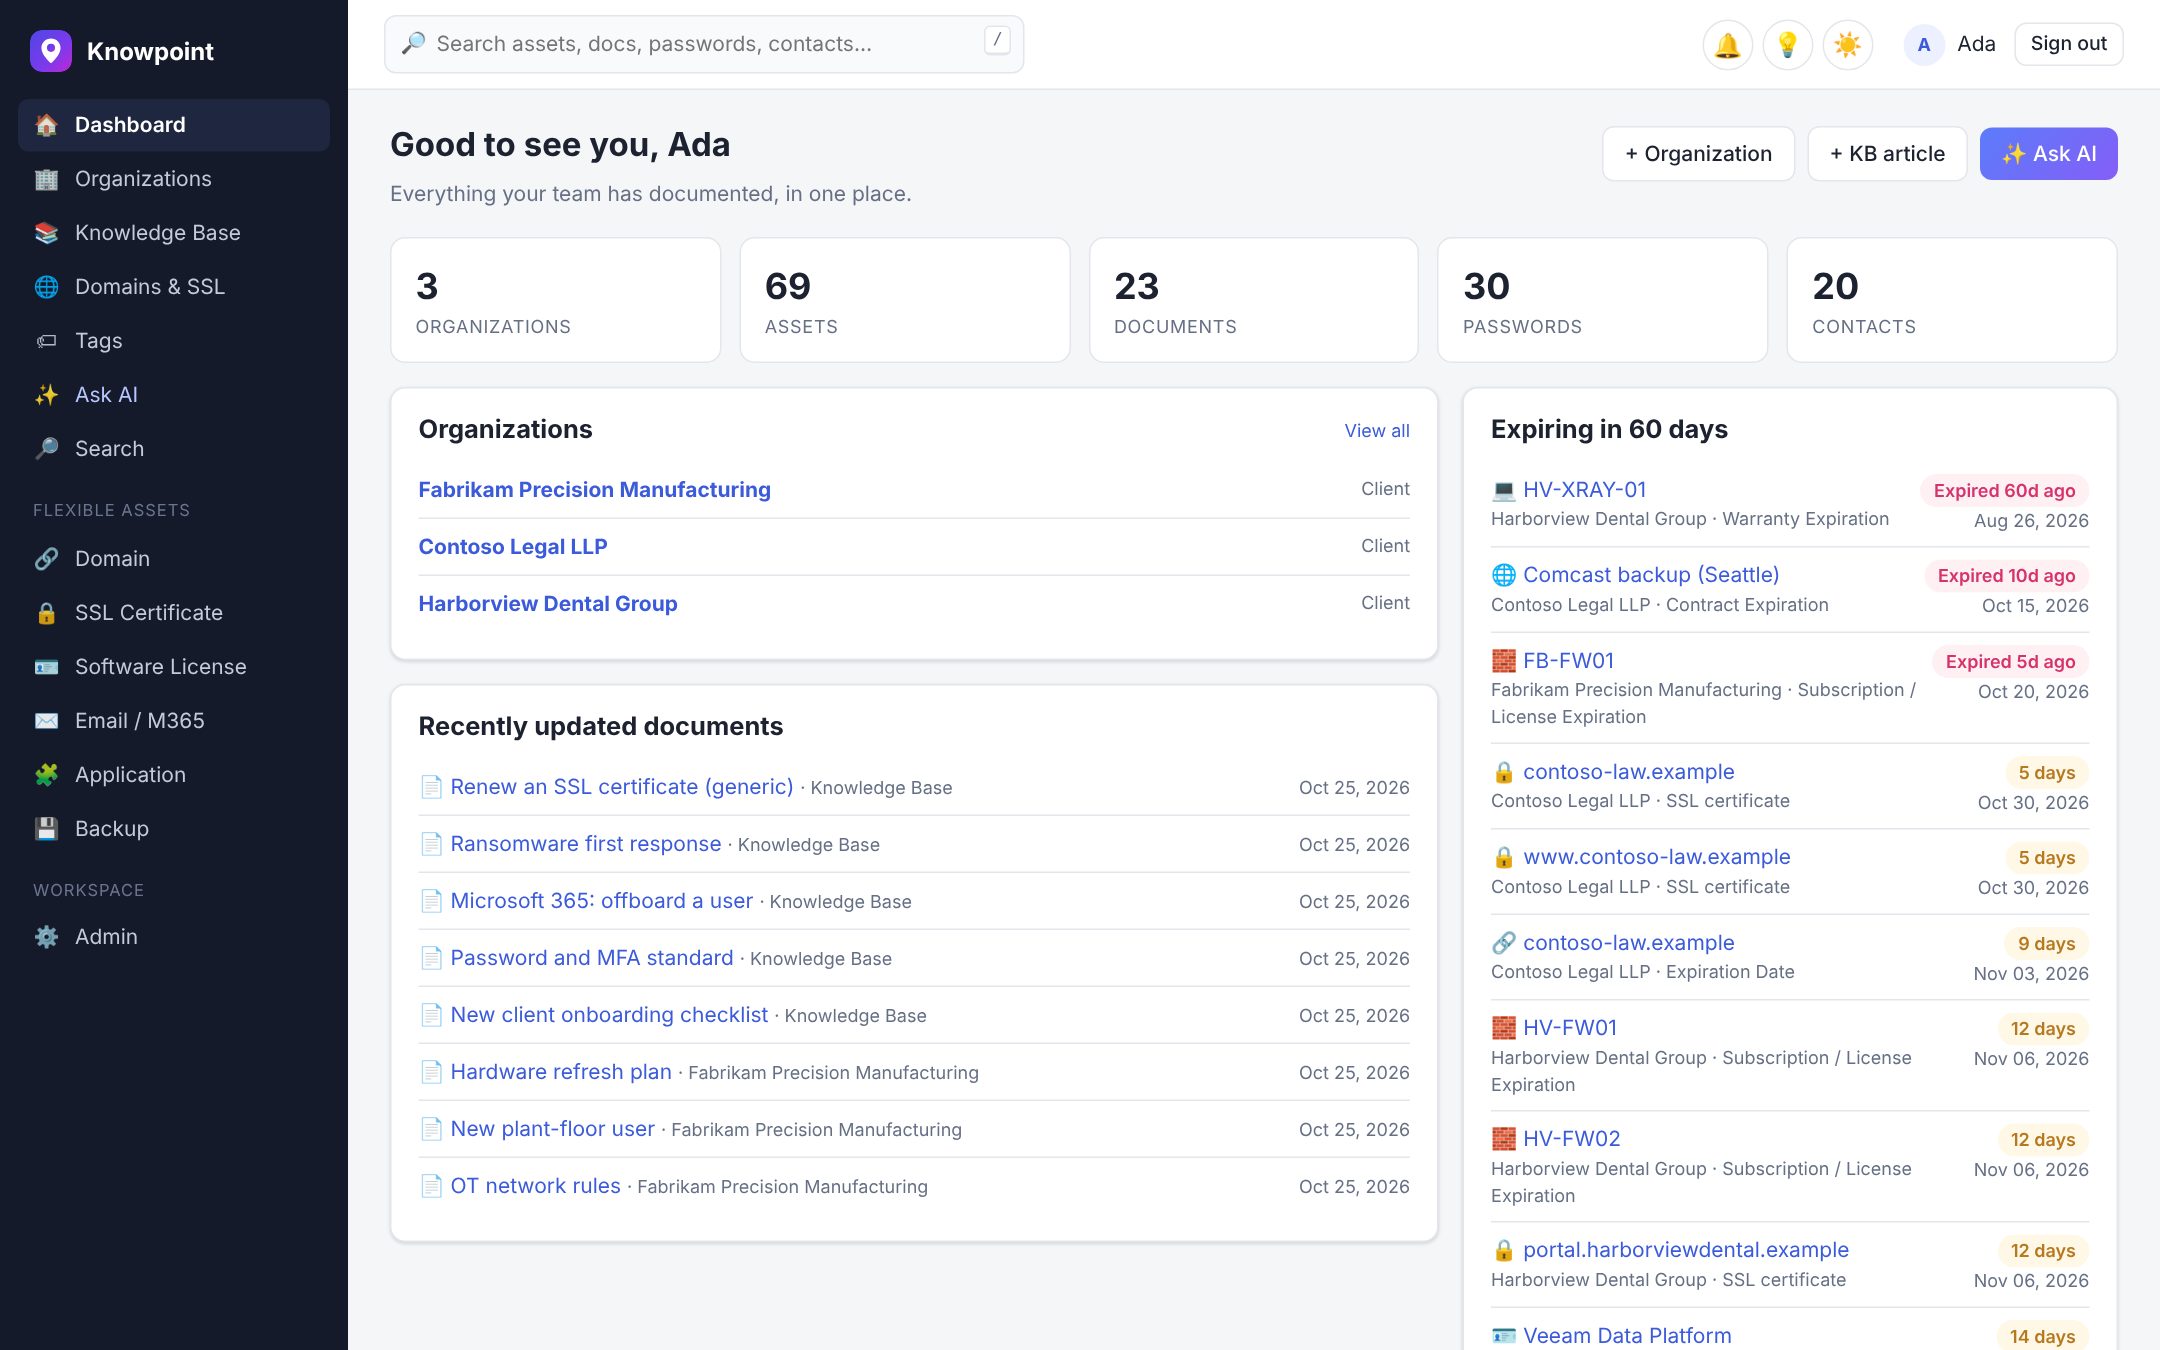Screen dimensions: 2160x1350
Task: Click the document icon beside Ransomware first response
Action: [431, 844]
